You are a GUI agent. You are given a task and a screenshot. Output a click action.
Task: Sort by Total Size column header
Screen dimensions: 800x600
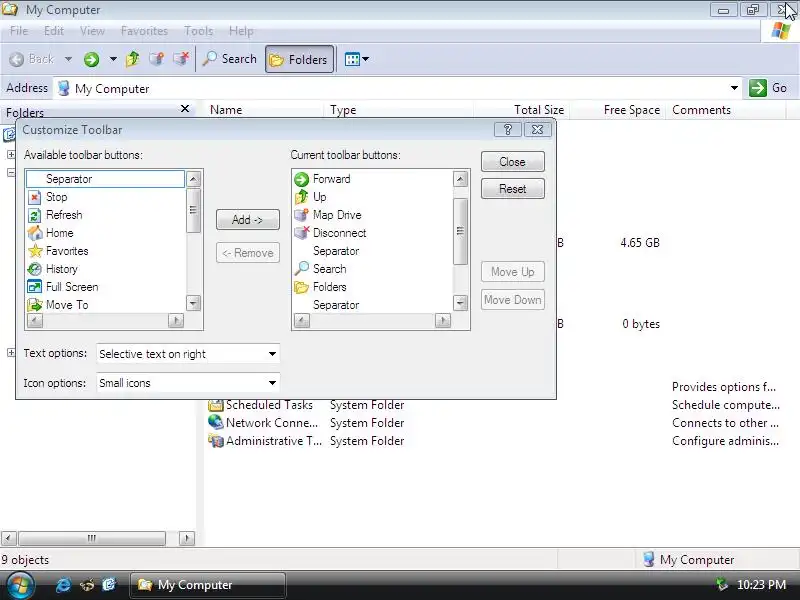pos(521,110)
